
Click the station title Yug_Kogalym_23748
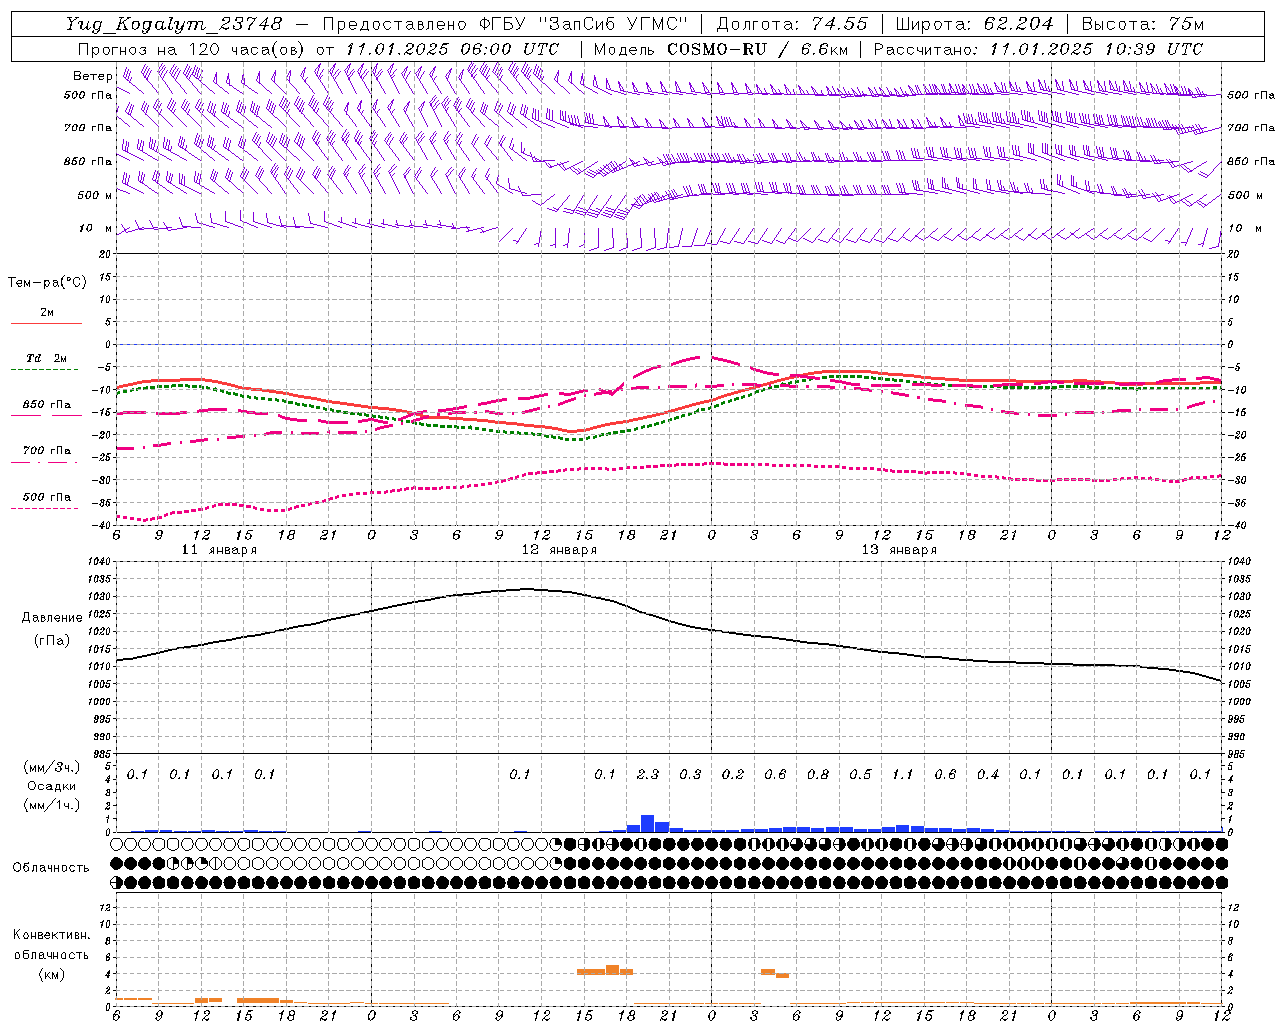pos(174,24)
